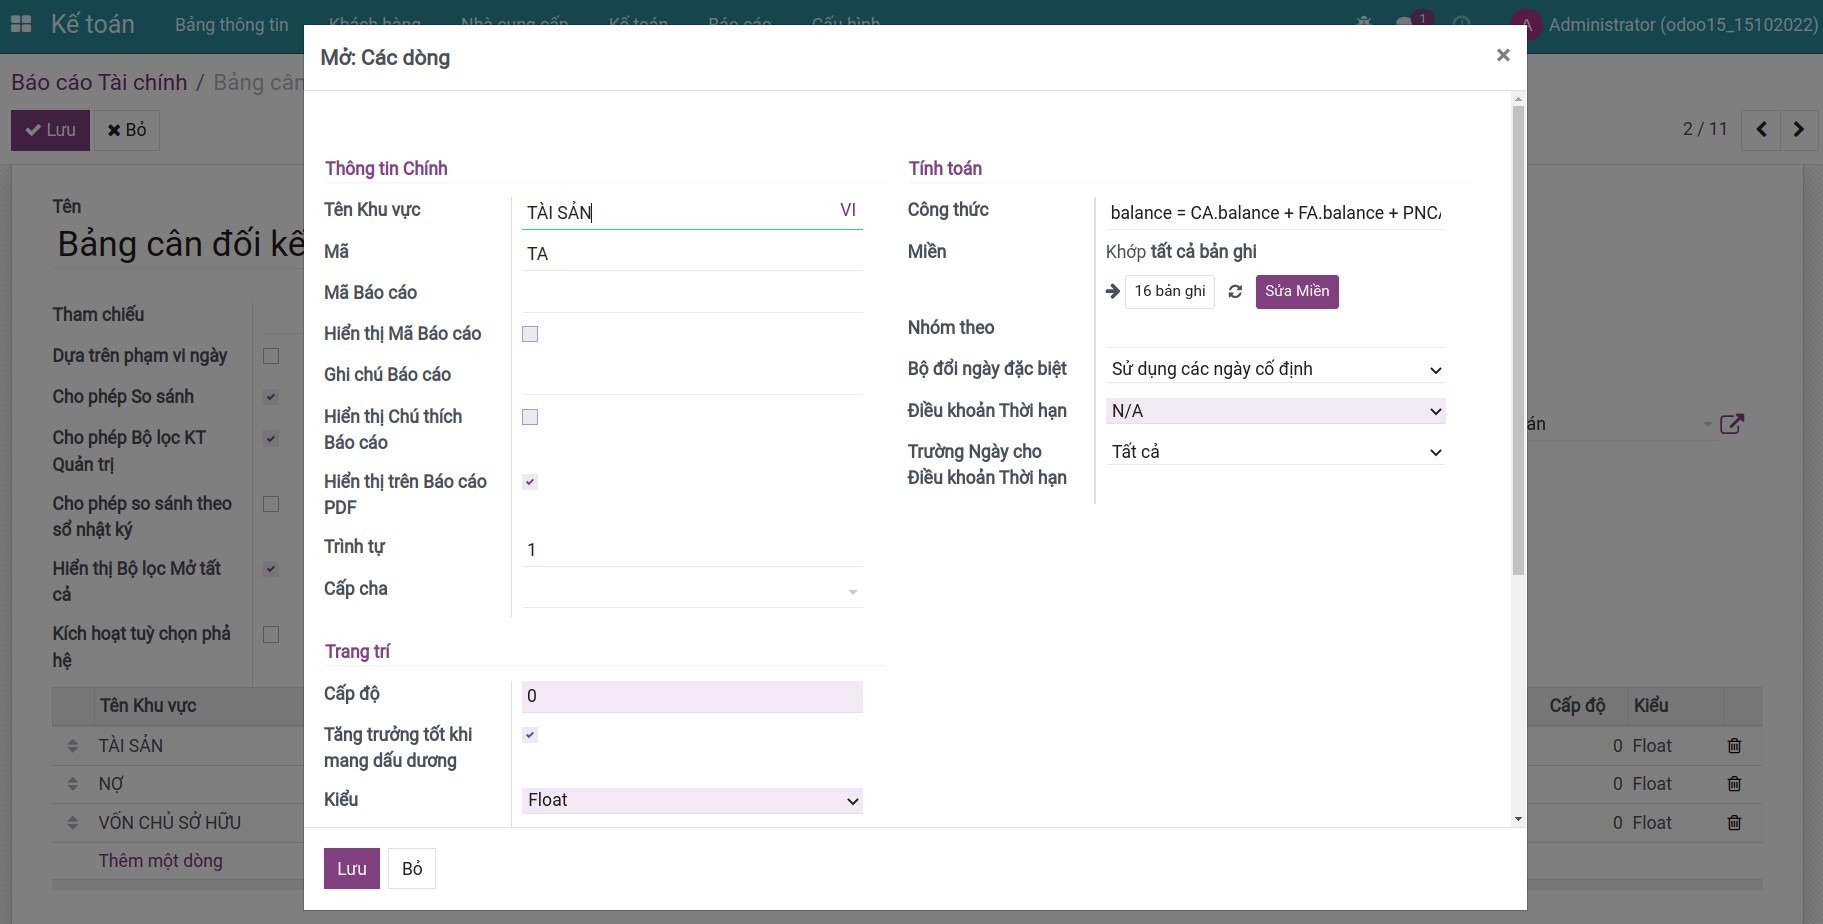Uncheck Hiển thị trên Báo cáo PDF
The height and width of the screenshot is (924, 1823).
click(x=530, y=482)
